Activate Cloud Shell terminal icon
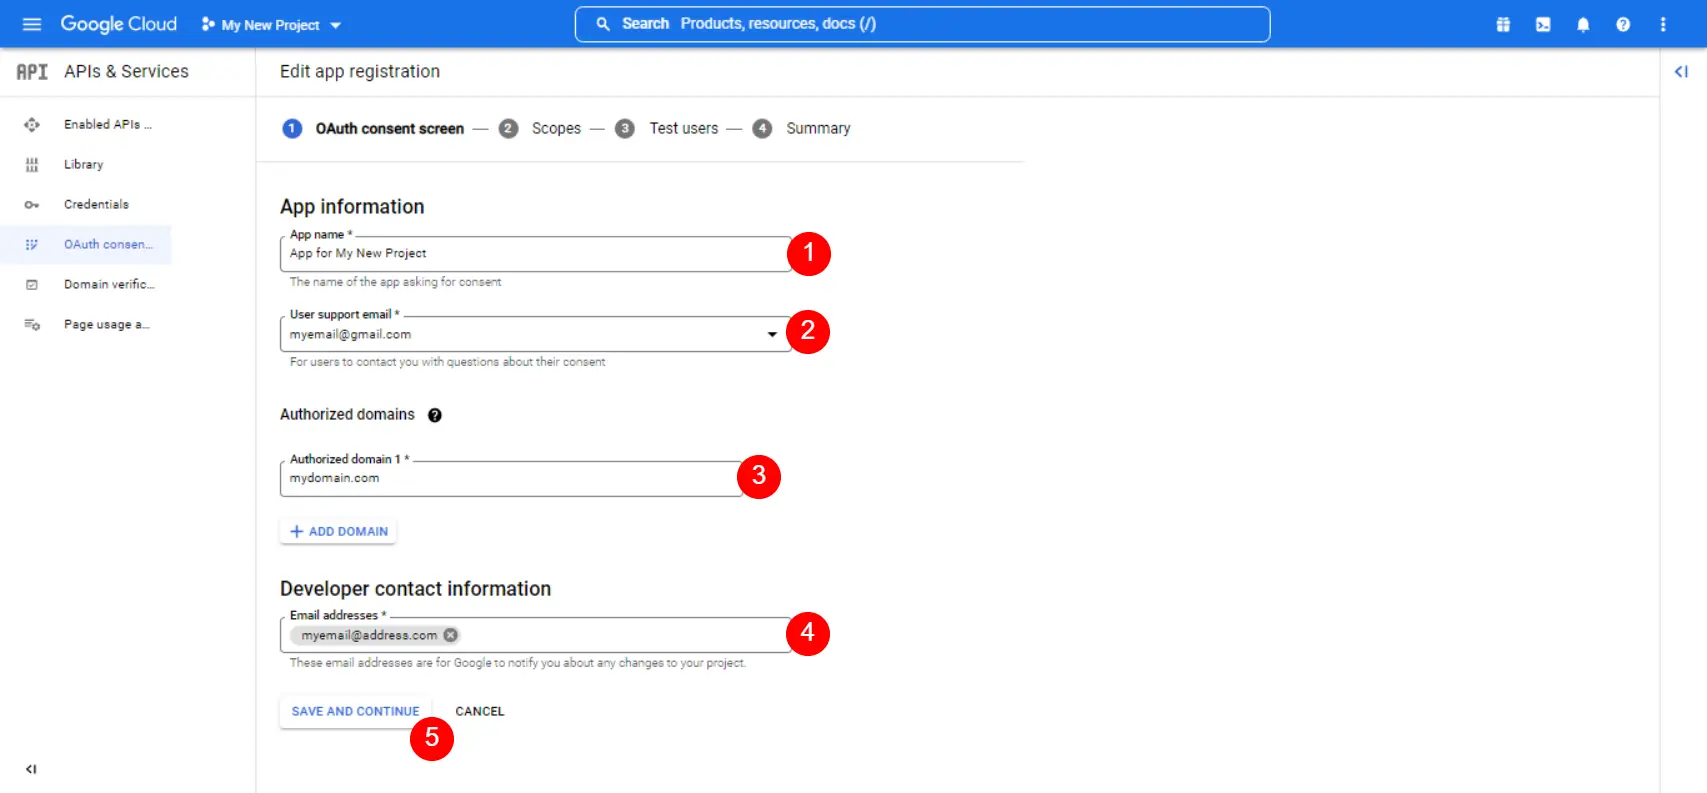The height and width of the screenshot is (793, 1707). (1543, 25)
